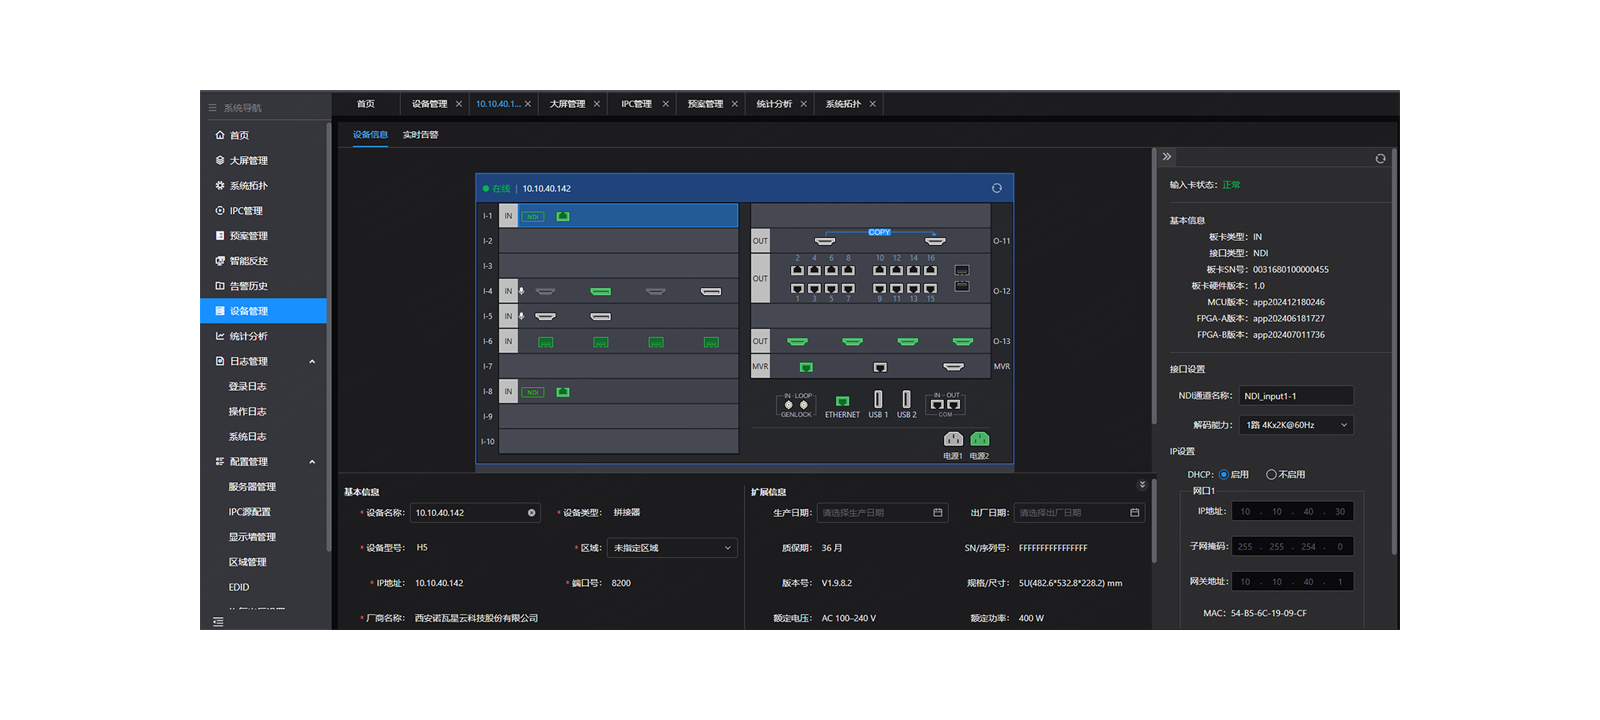Collapse the 日志管理 sidebar group
The image size is (1600, 720).
[x=312, y=362]
